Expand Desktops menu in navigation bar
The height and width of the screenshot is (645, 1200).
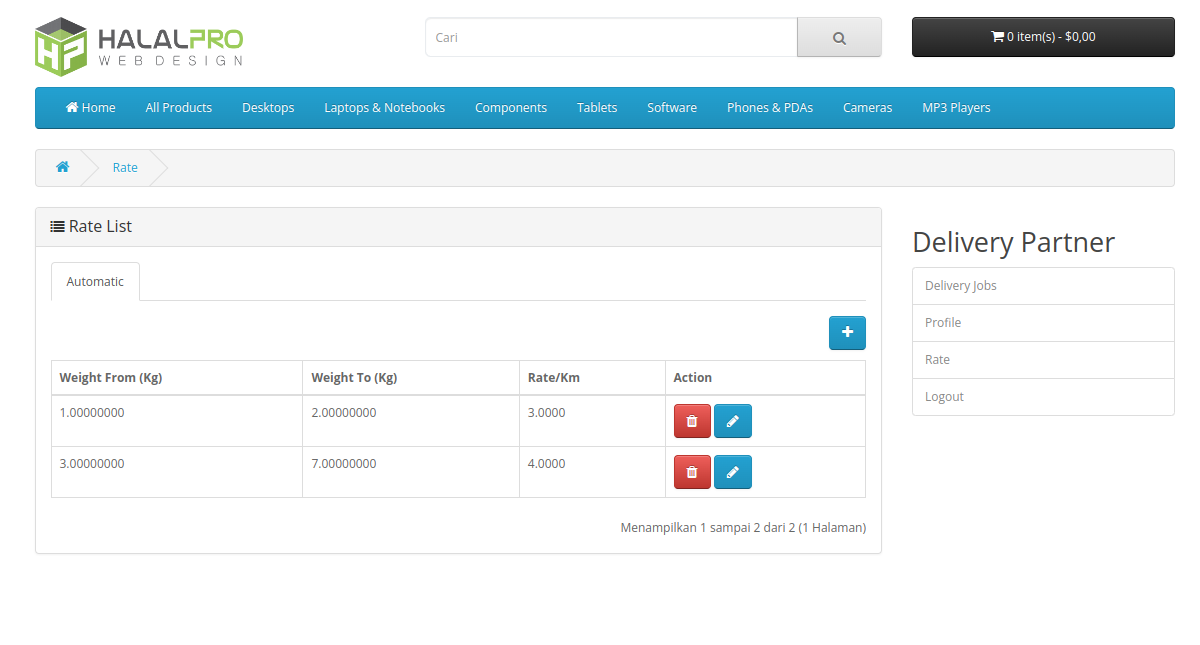pos(268,108)
